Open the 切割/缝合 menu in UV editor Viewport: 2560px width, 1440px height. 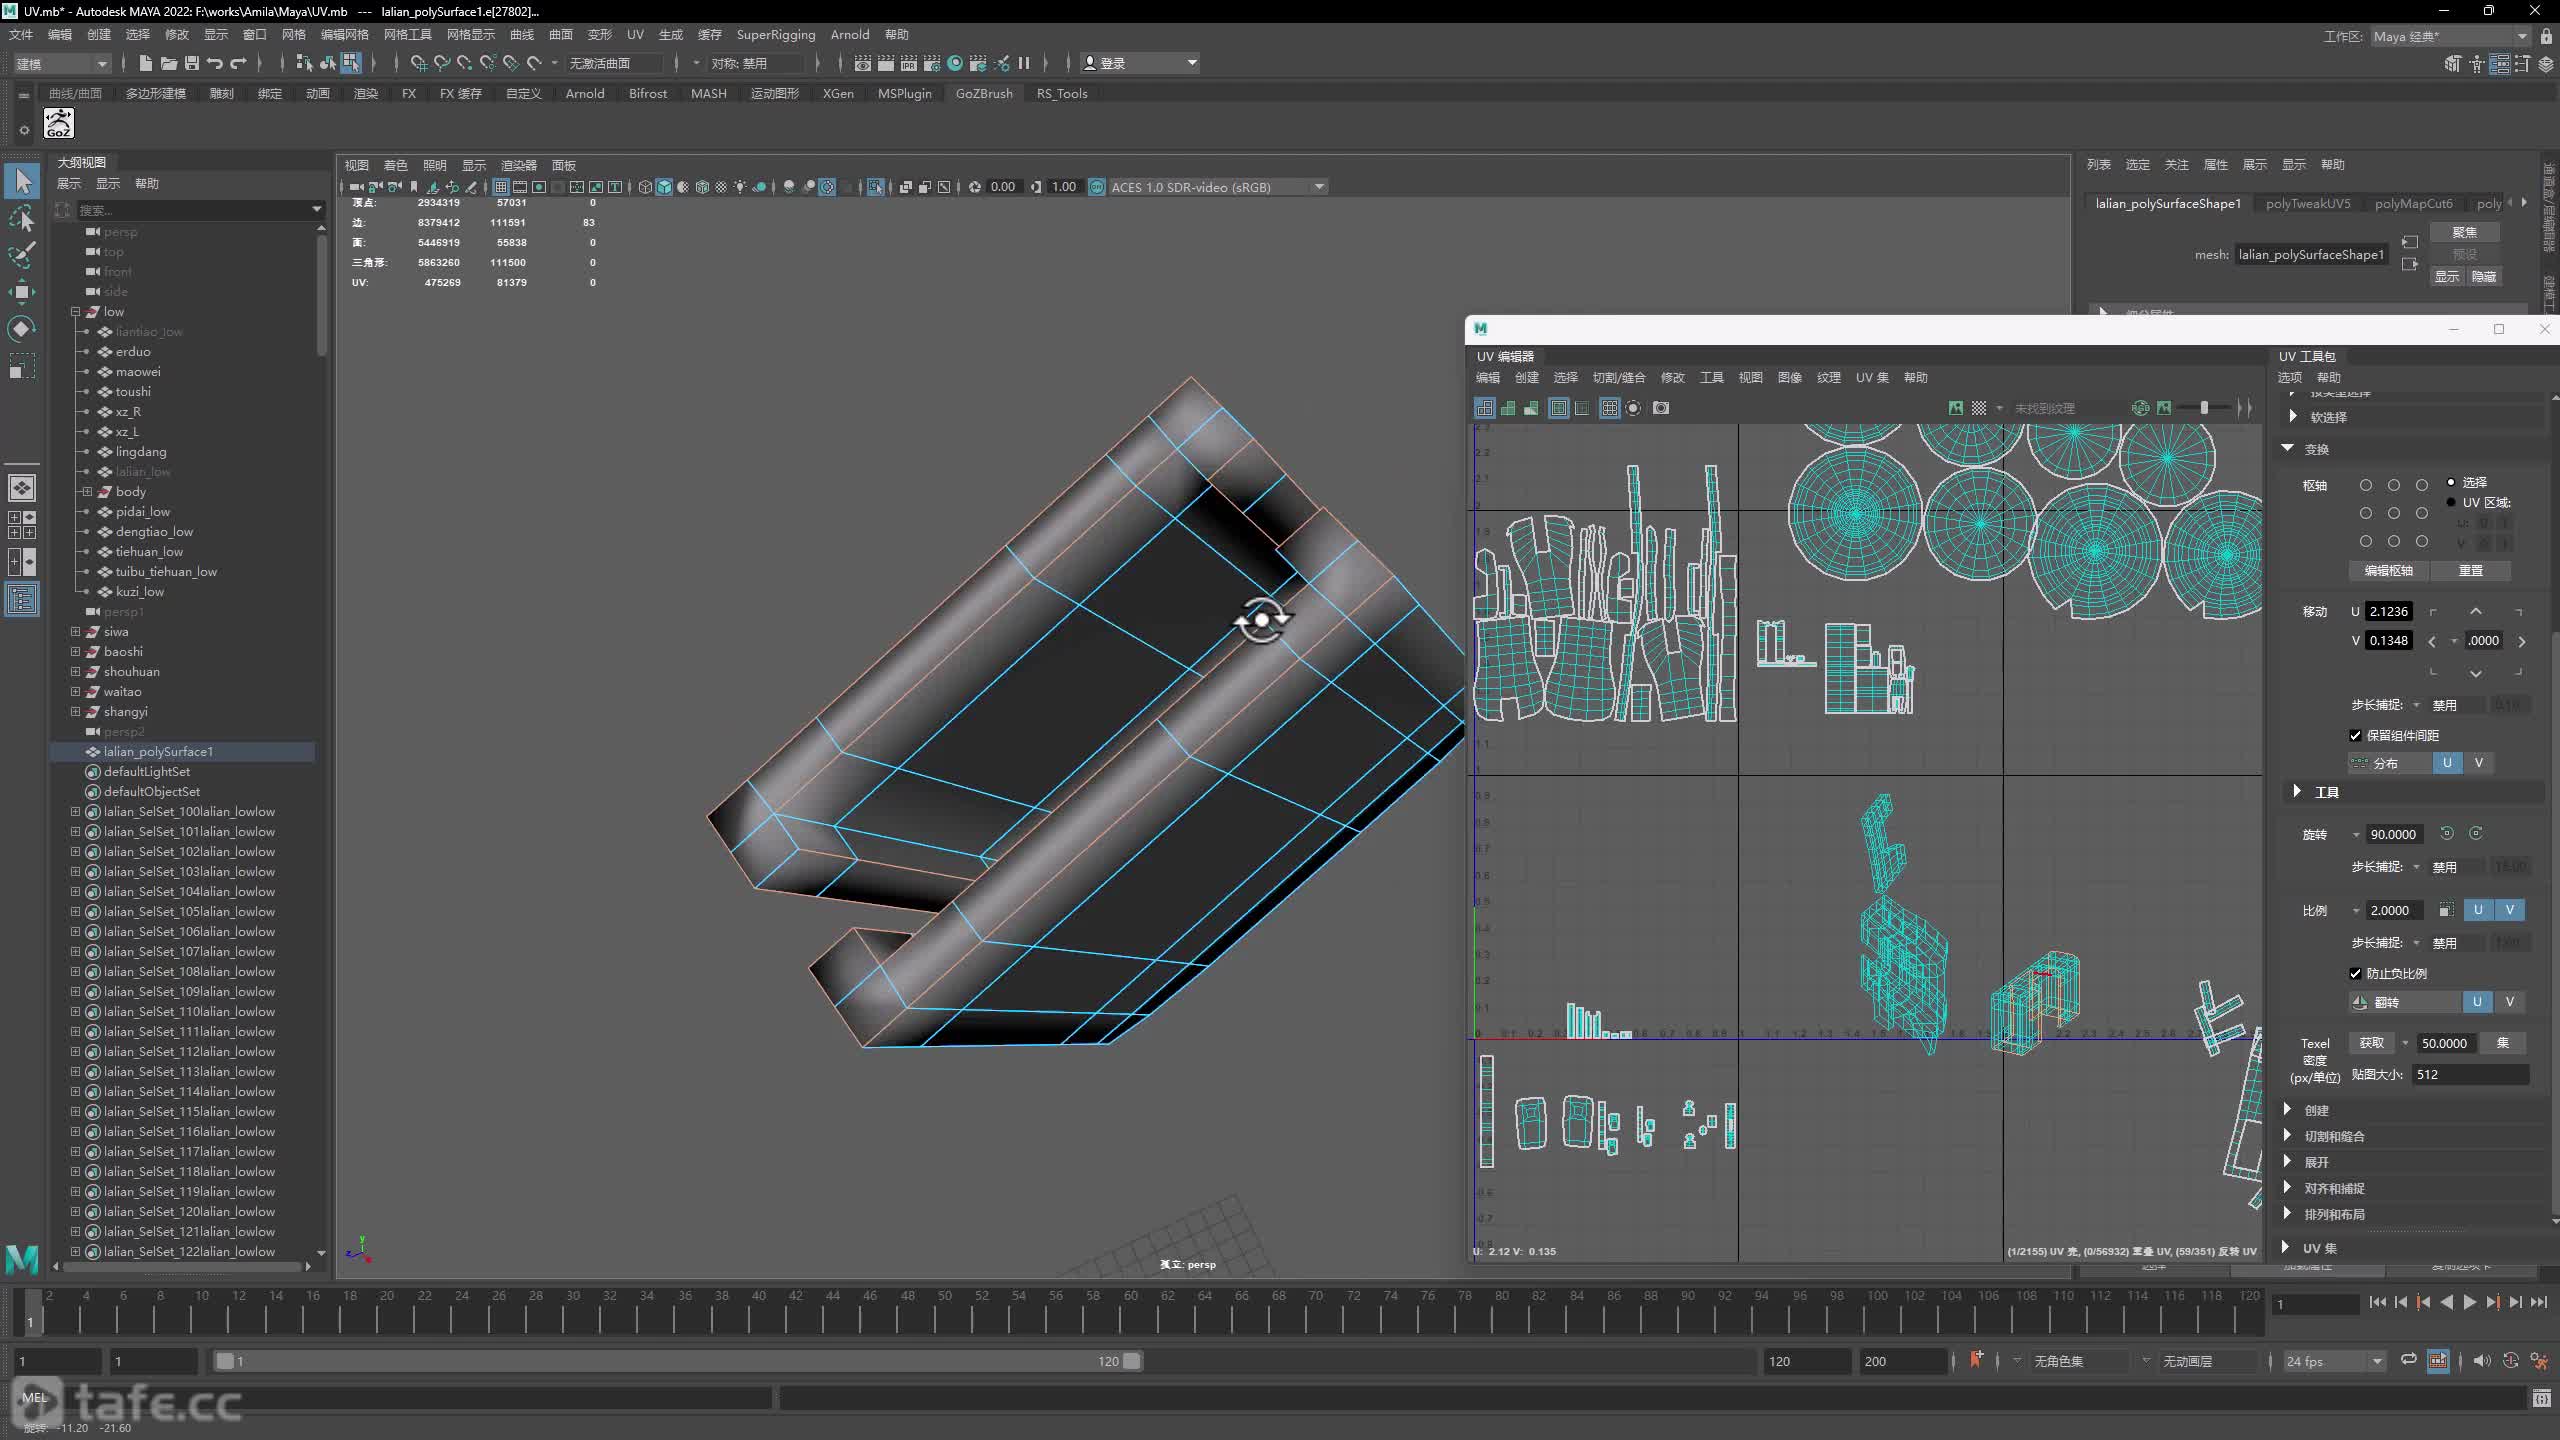pyautogui.click(x=1618, y=377)
